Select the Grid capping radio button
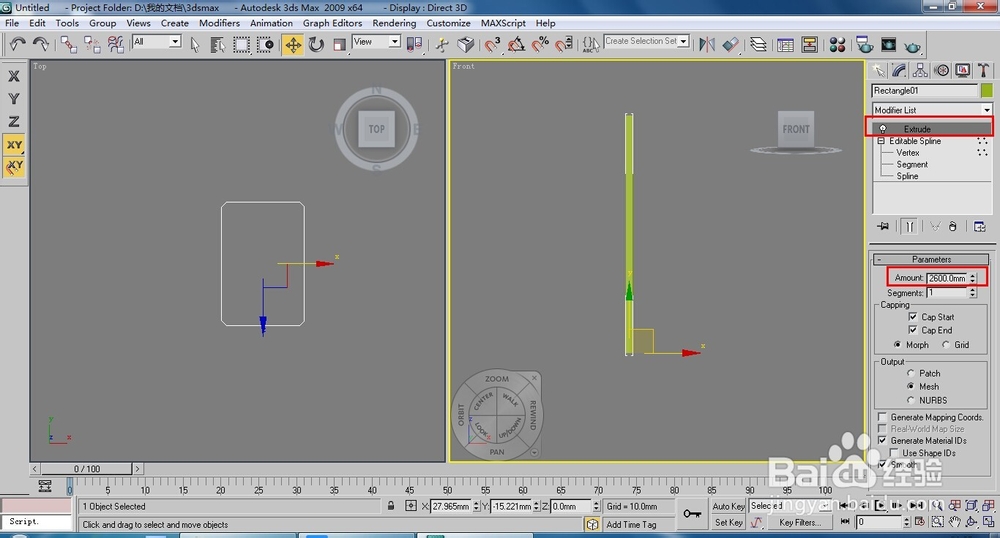 click(x=946, y=344)
